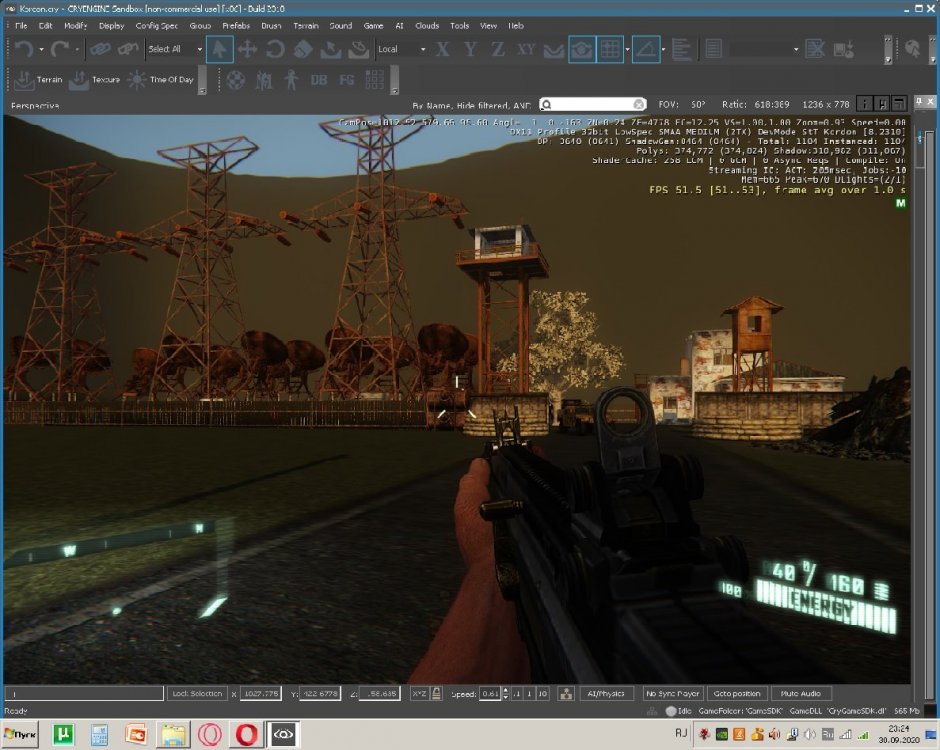Click the Lock Selection button

pos(197,694)
